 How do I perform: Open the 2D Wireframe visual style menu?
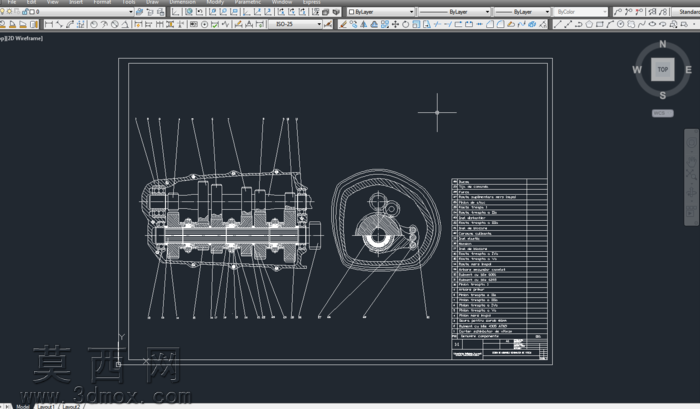pos(25,38)
